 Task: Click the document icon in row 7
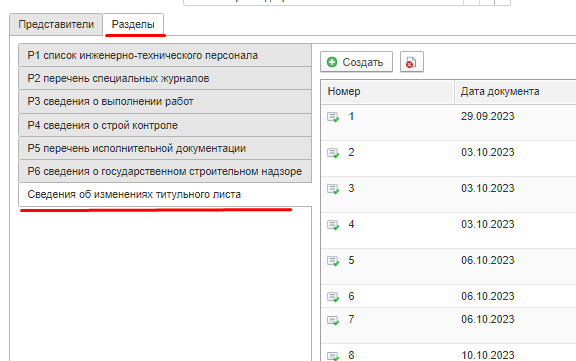(333, 320)
